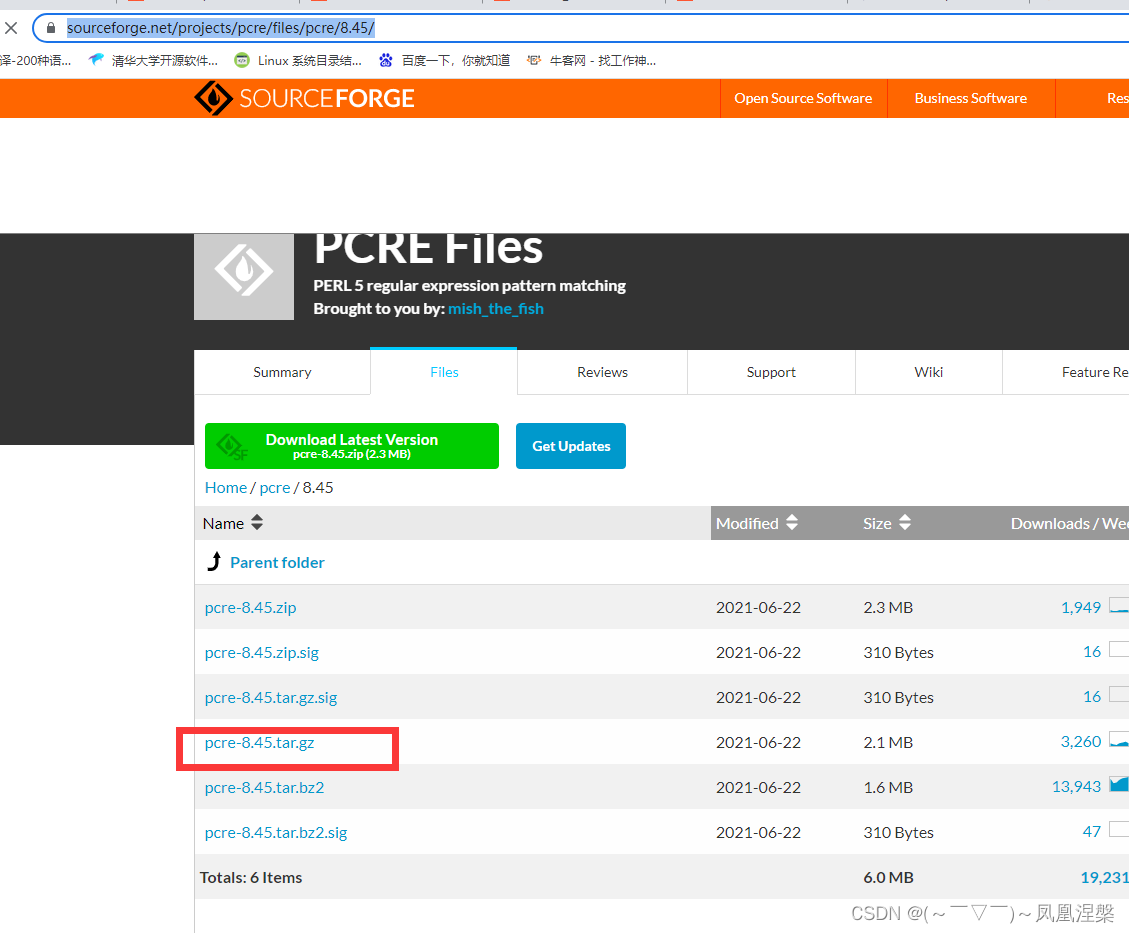
Task: Sort files by Name arrows
Action: pyautogui.click(x=257, y=523)
